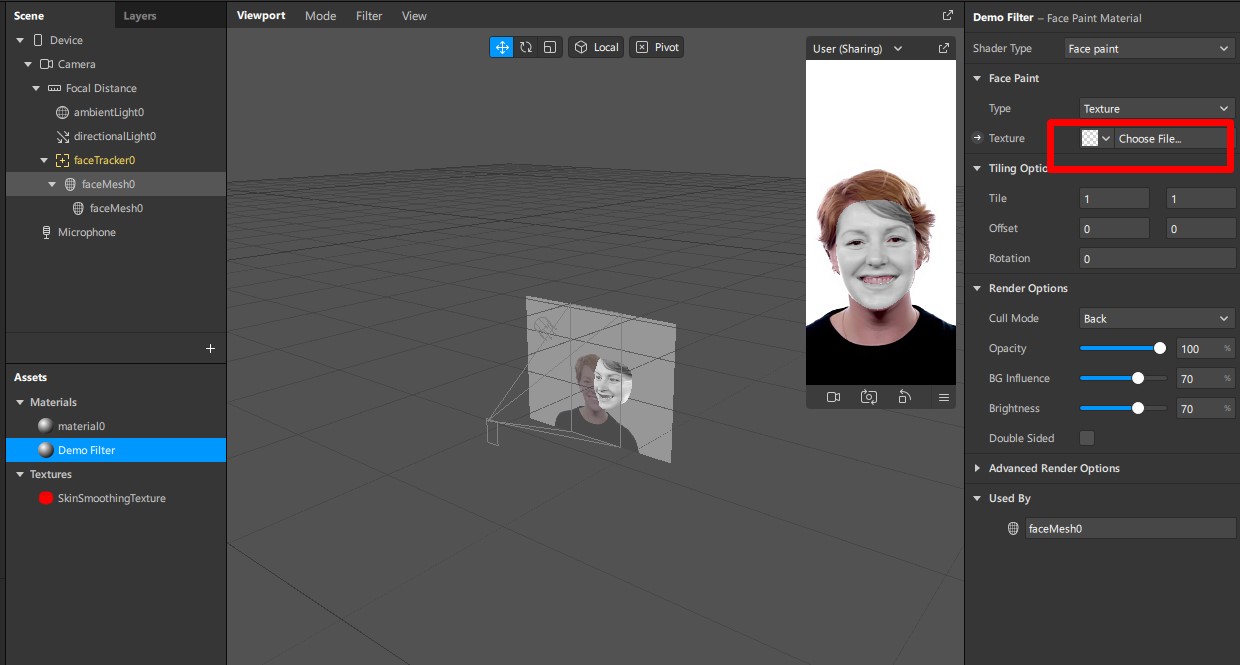Select directionalLight0 in the Scene tree

(x=116, y=136)
